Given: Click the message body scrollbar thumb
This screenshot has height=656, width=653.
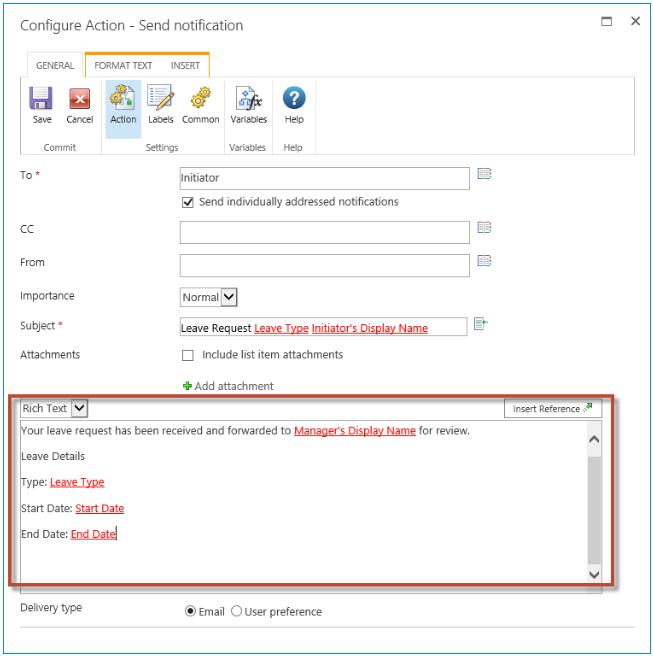Looking at the screenshot, I should [594, 510].
